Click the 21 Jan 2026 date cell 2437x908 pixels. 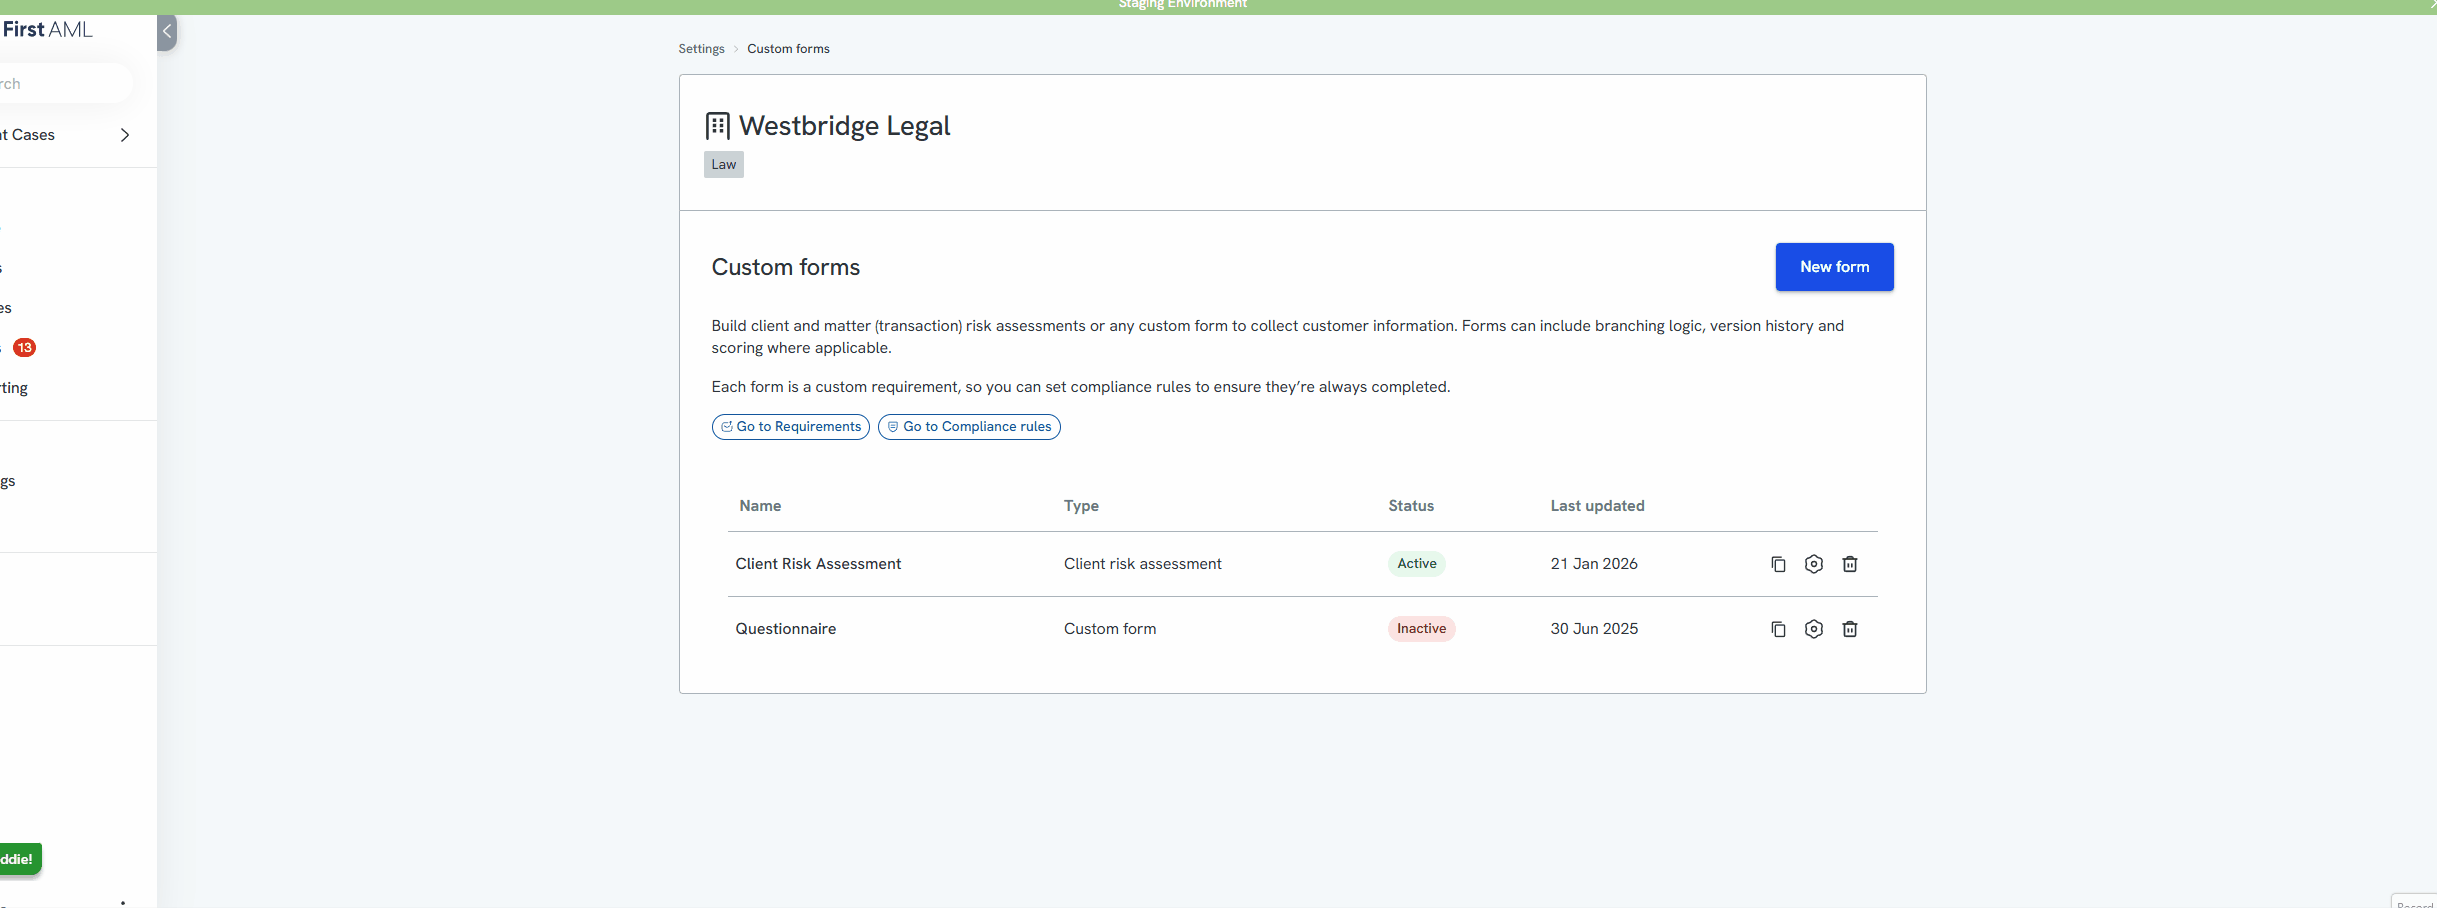[1594, 564]
